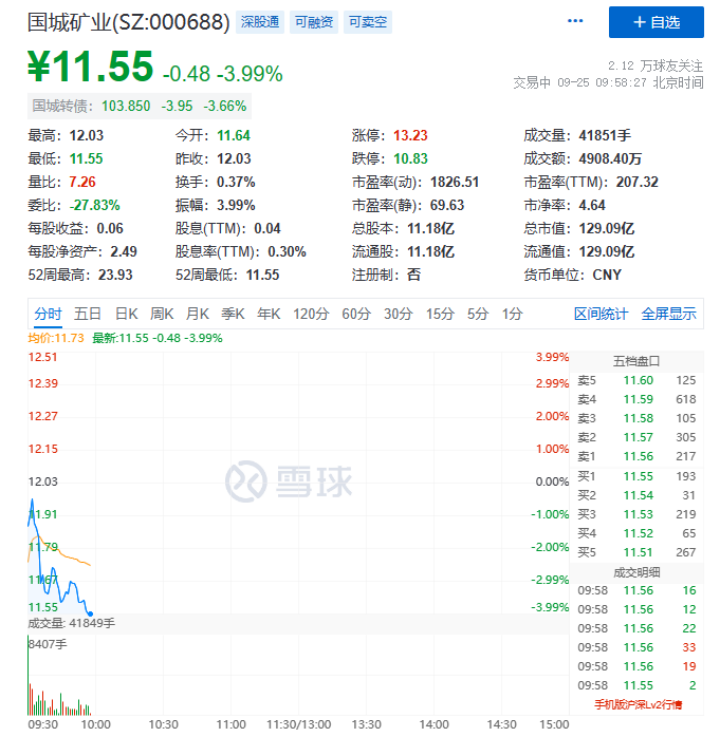Click the 卖1 order row at 11.56
This screenshot has height=737, width=720.
[x=636, y=456]
